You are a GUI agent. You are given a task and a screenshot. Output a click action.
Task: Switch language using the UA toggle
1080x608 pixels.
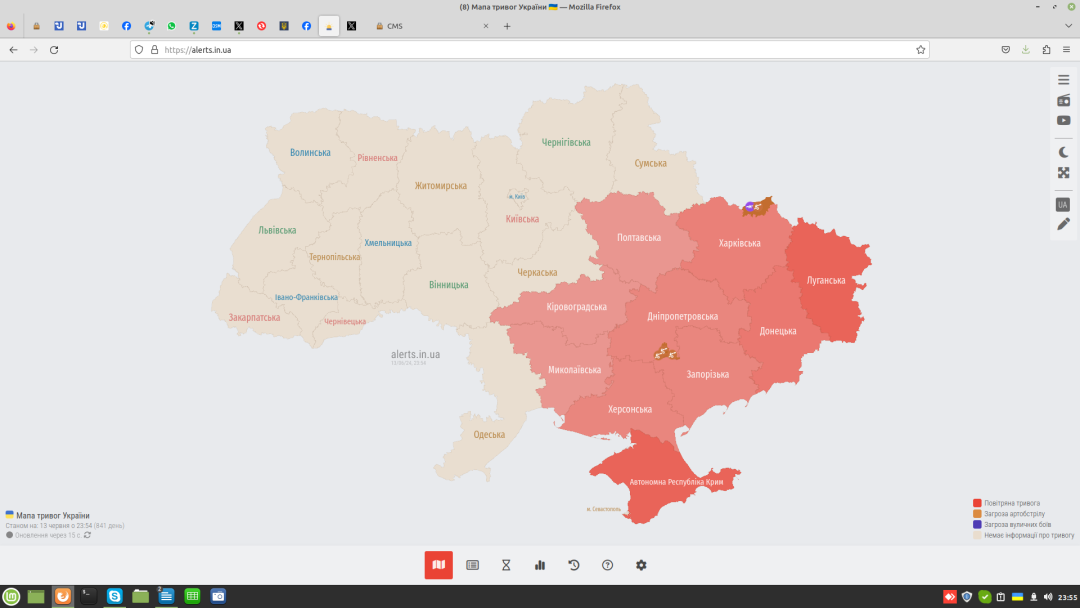point(1063,203)
